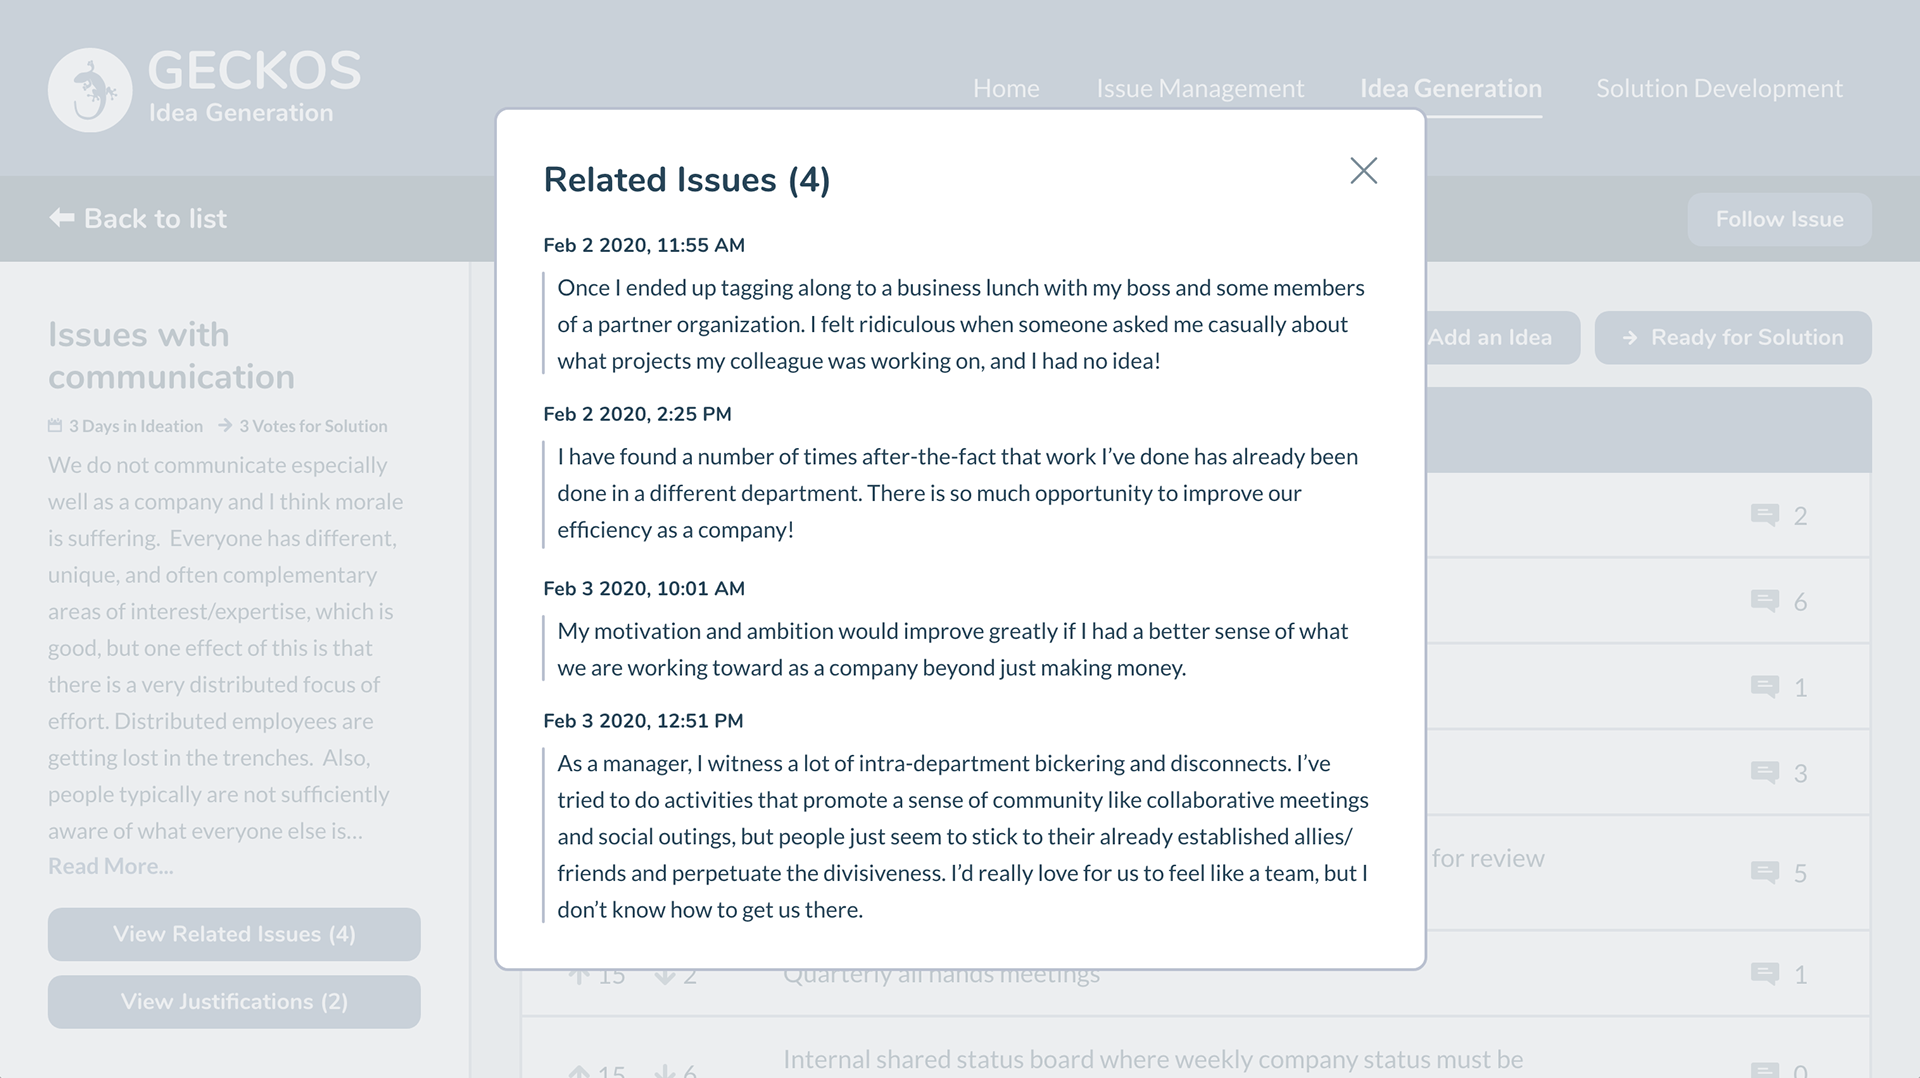
Task: Open comments icon showing 6 comments
Action: 1764,601
